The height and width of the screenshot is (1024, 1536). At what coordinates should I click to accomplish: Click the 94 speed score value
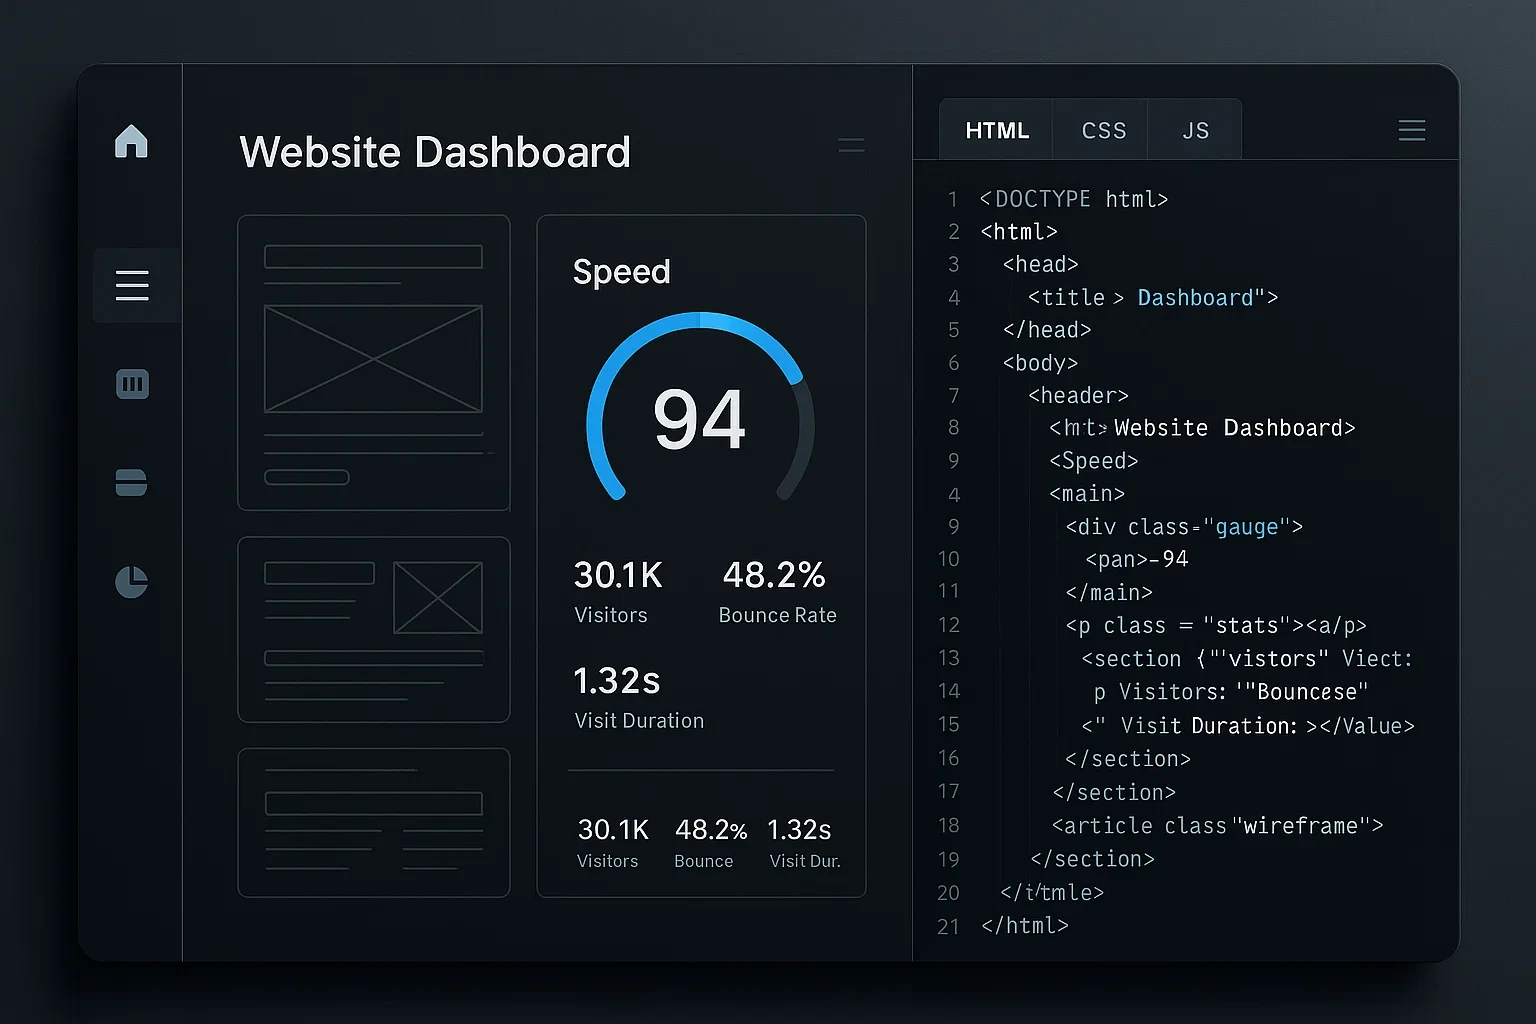coord(699,420)
